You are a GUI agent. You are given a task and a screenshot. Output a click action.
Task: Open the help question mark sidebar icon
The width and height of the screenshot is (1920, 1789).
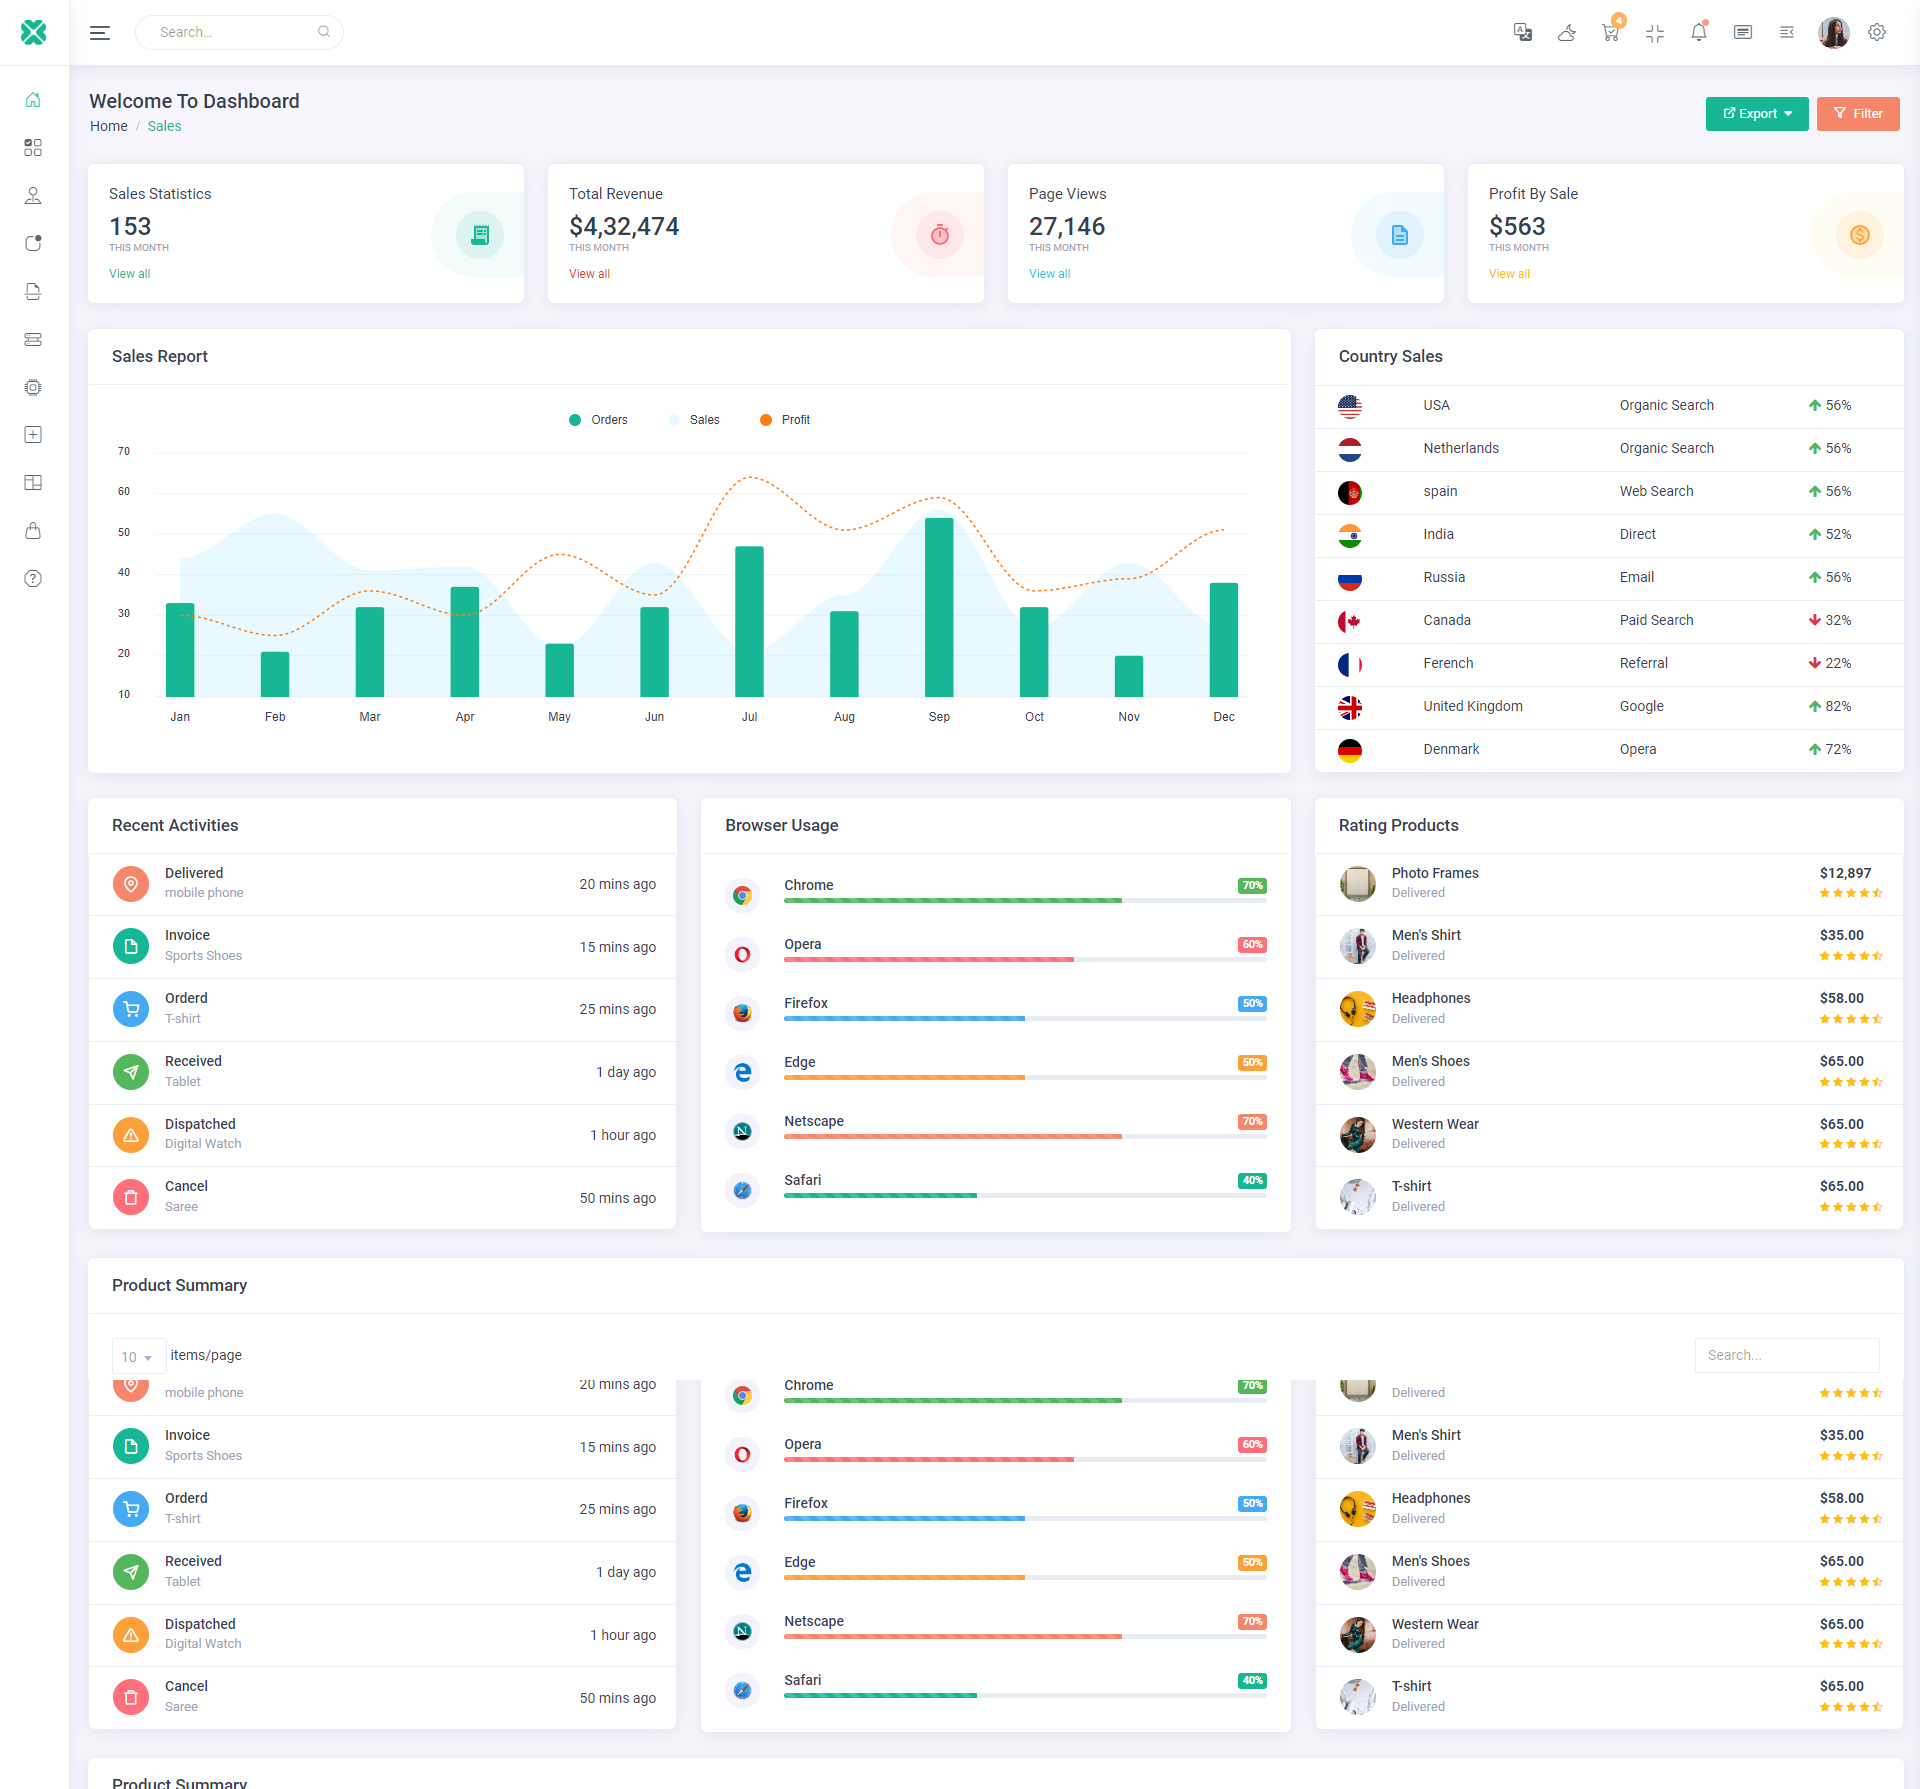click(33, 579)
